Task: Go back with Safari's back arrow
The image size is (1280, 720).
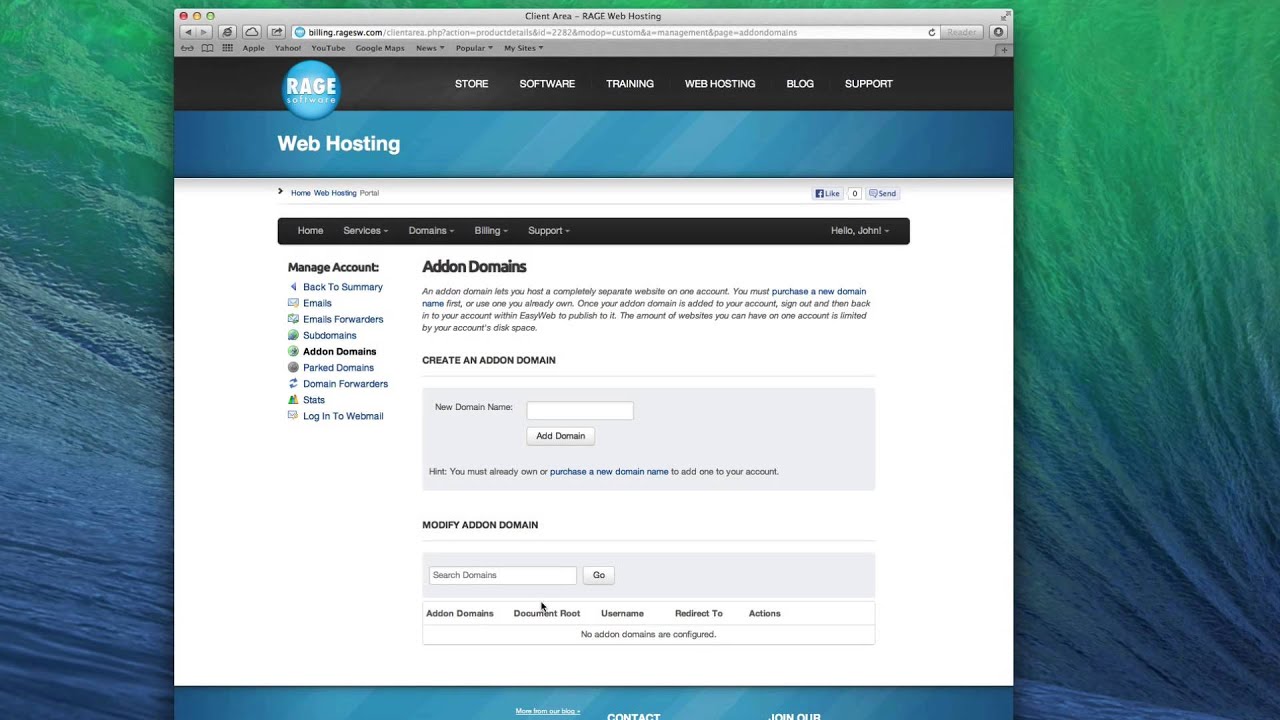Action: (x=188, y=32)
